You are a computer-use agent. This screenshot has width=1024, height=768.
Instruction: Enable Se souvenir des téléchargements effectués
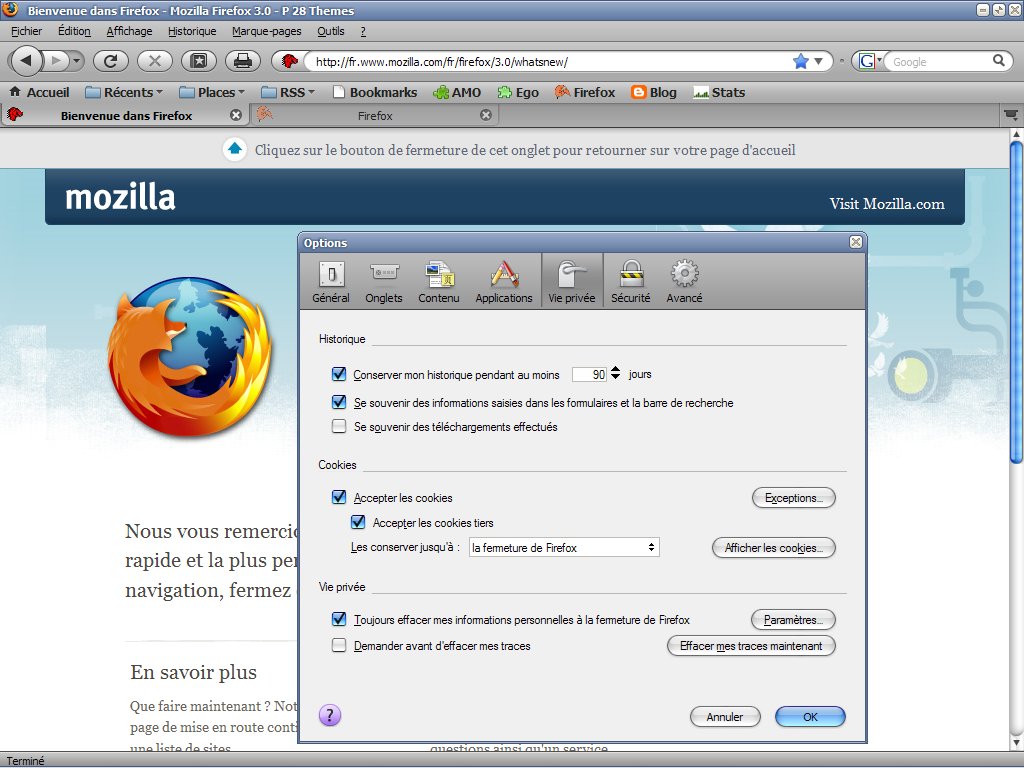(338, 426)
